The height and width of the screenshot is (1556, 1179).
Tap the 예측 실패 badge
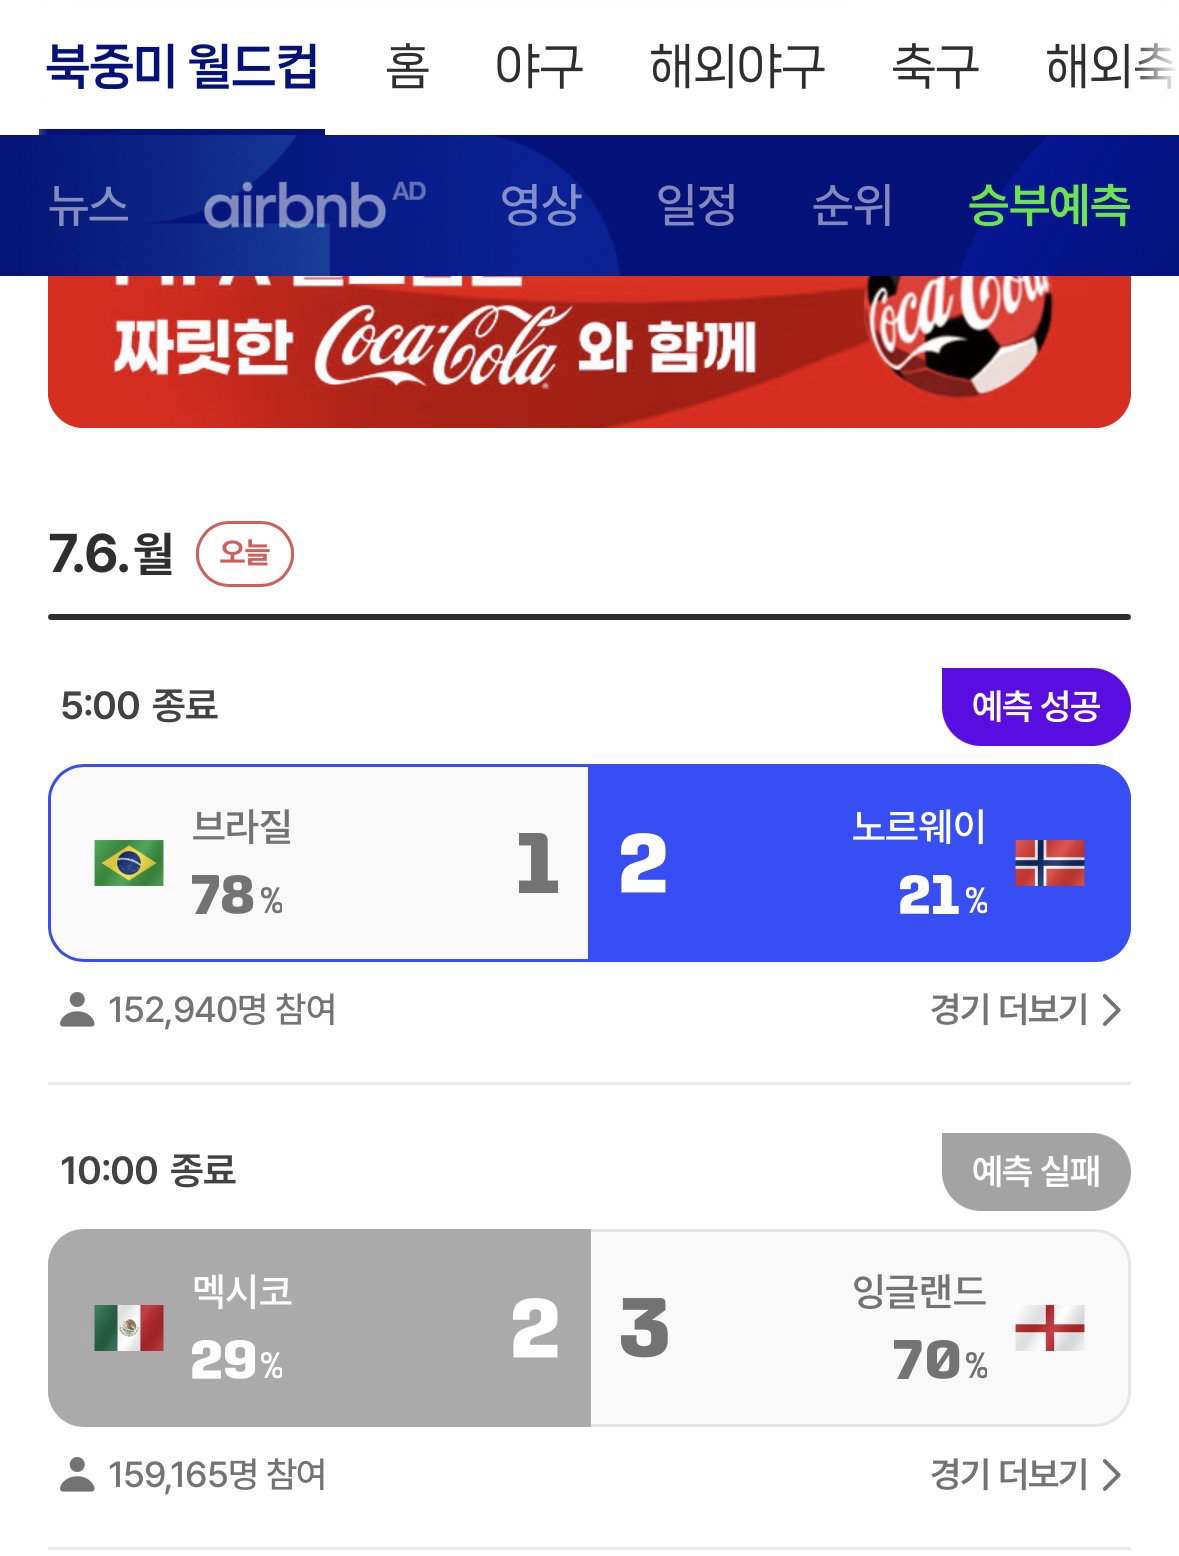click(1036, 1171)
